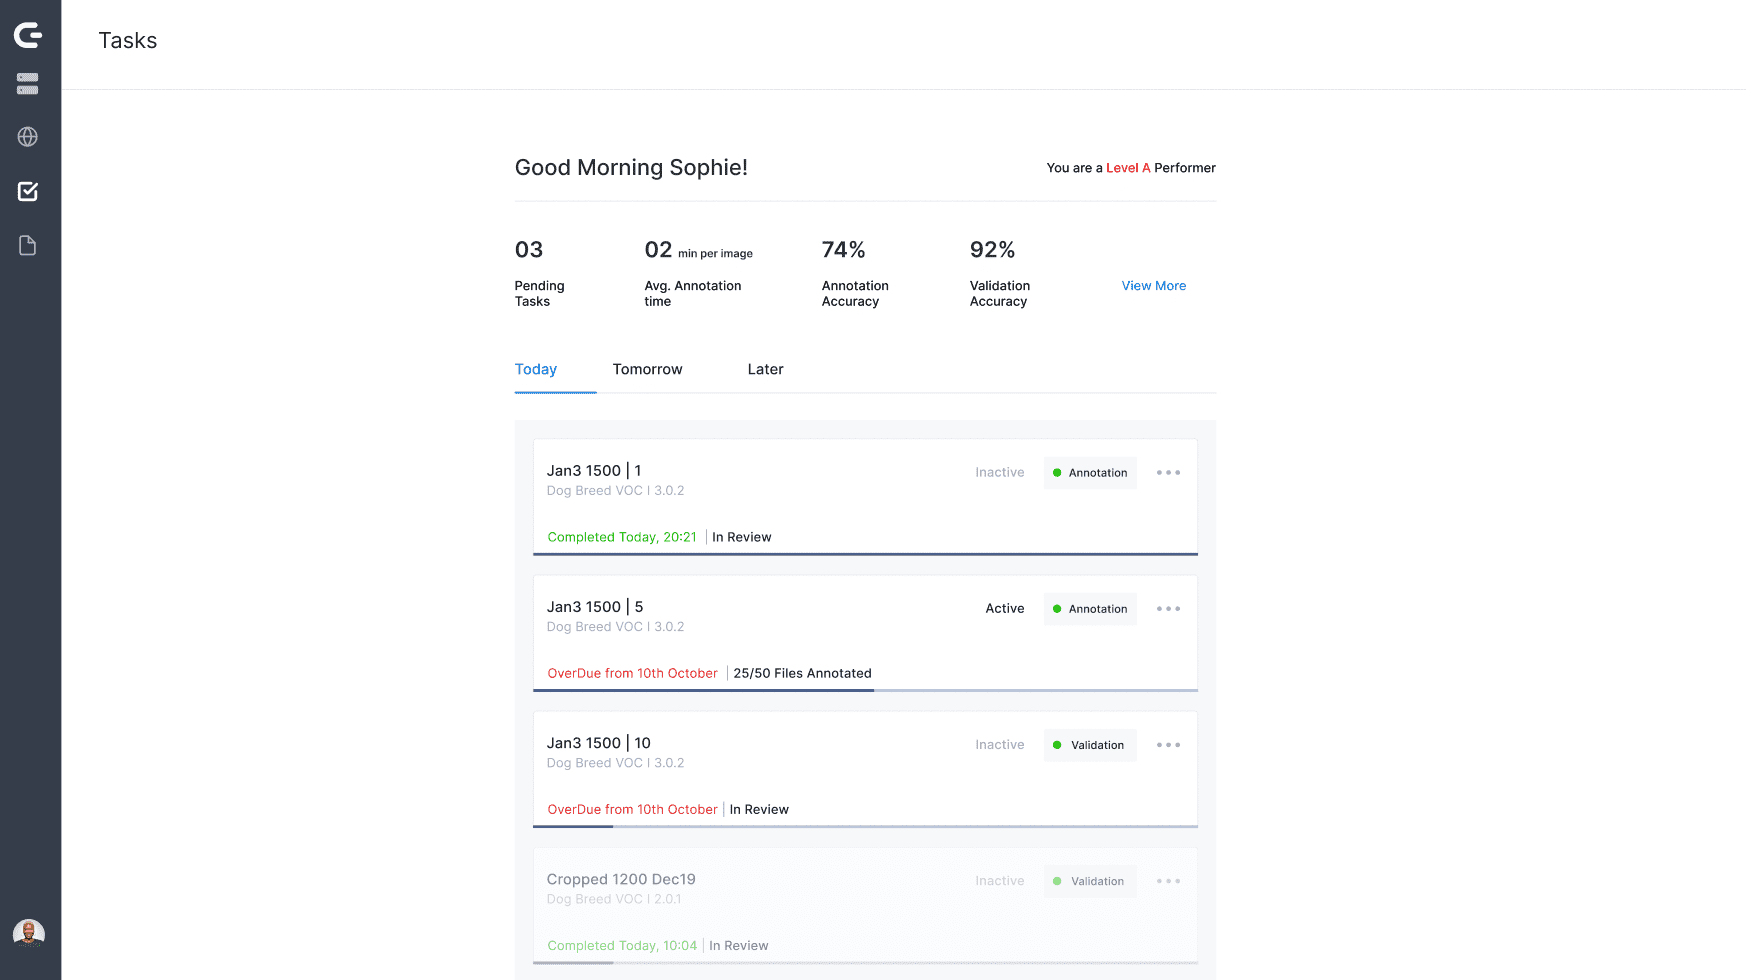Open more options for Cropped 1200 Dec19
Viewport: 1746px width, 980px height.
pyautogui.click(x=1168, y=881)
